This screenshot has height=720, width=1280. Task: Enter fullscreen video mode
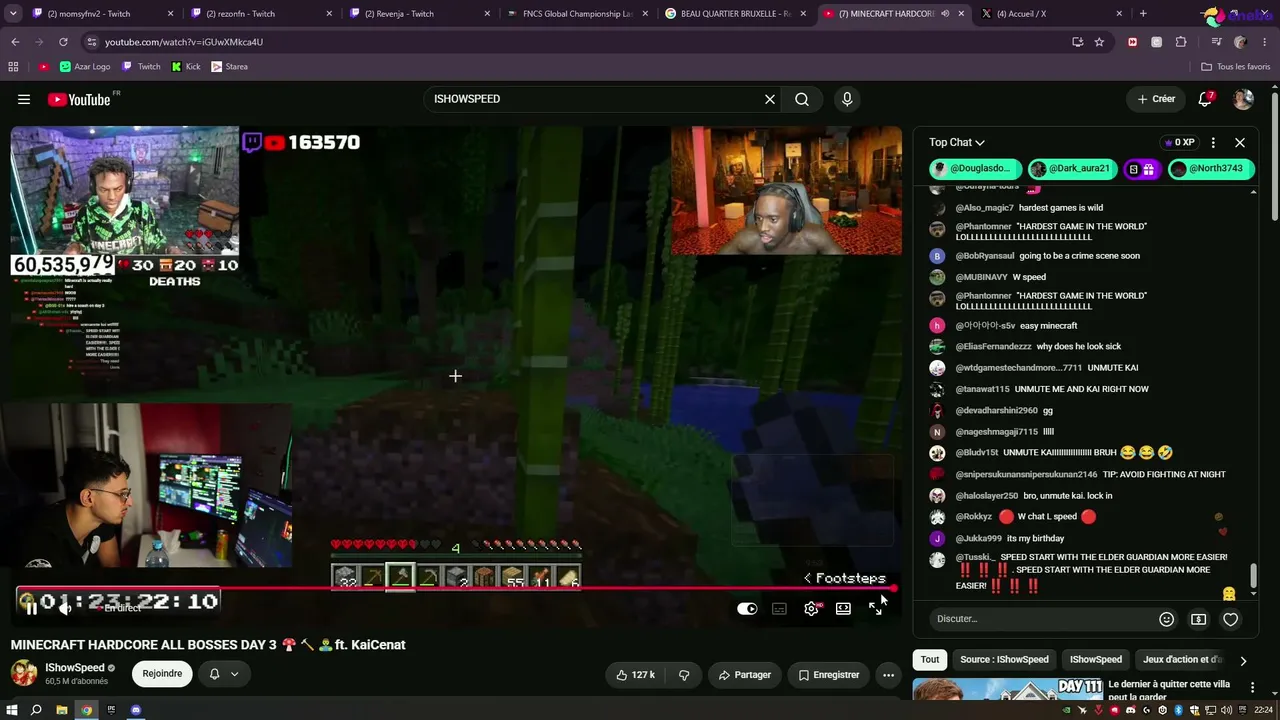875,608
